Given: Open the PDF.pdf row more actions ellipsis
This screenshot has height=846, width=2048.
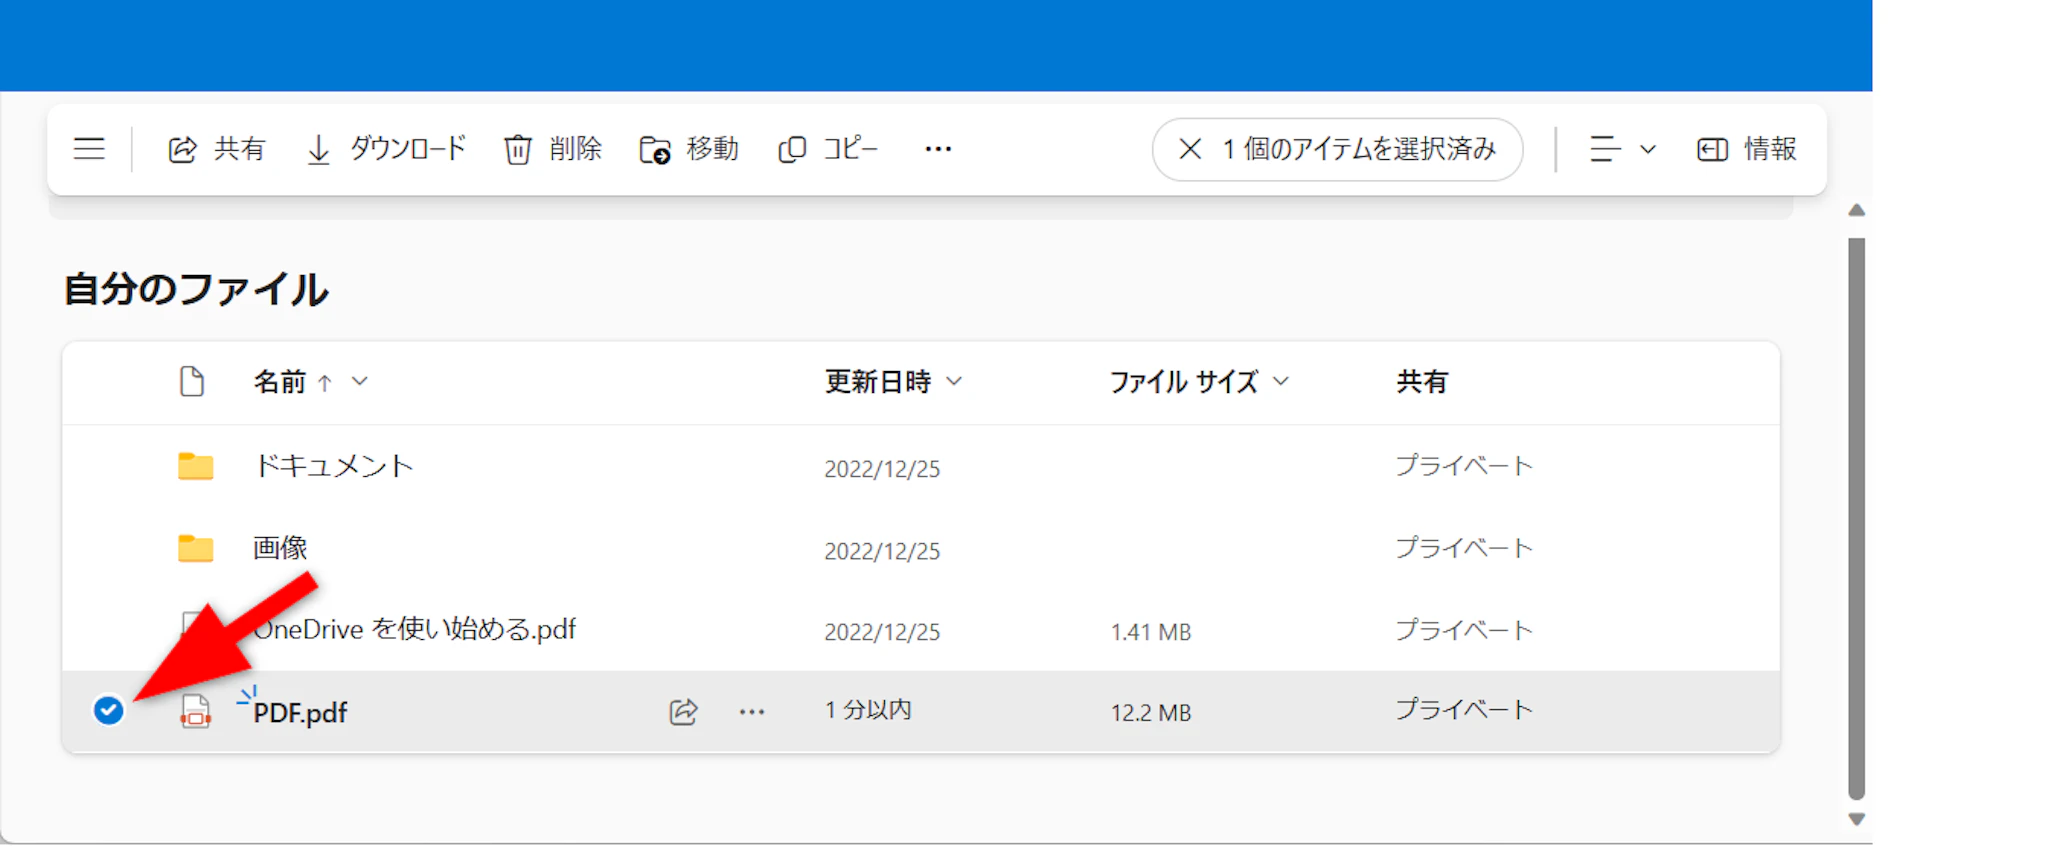Looking at the screenshot, I should pos(752,712).
